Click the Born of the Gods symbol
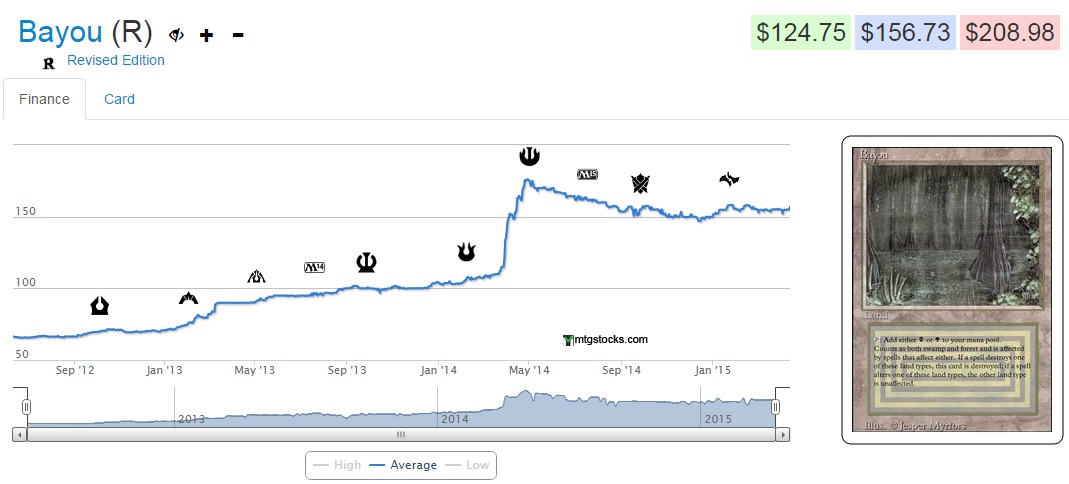The image size is (1069, 484). coord(466,251)
